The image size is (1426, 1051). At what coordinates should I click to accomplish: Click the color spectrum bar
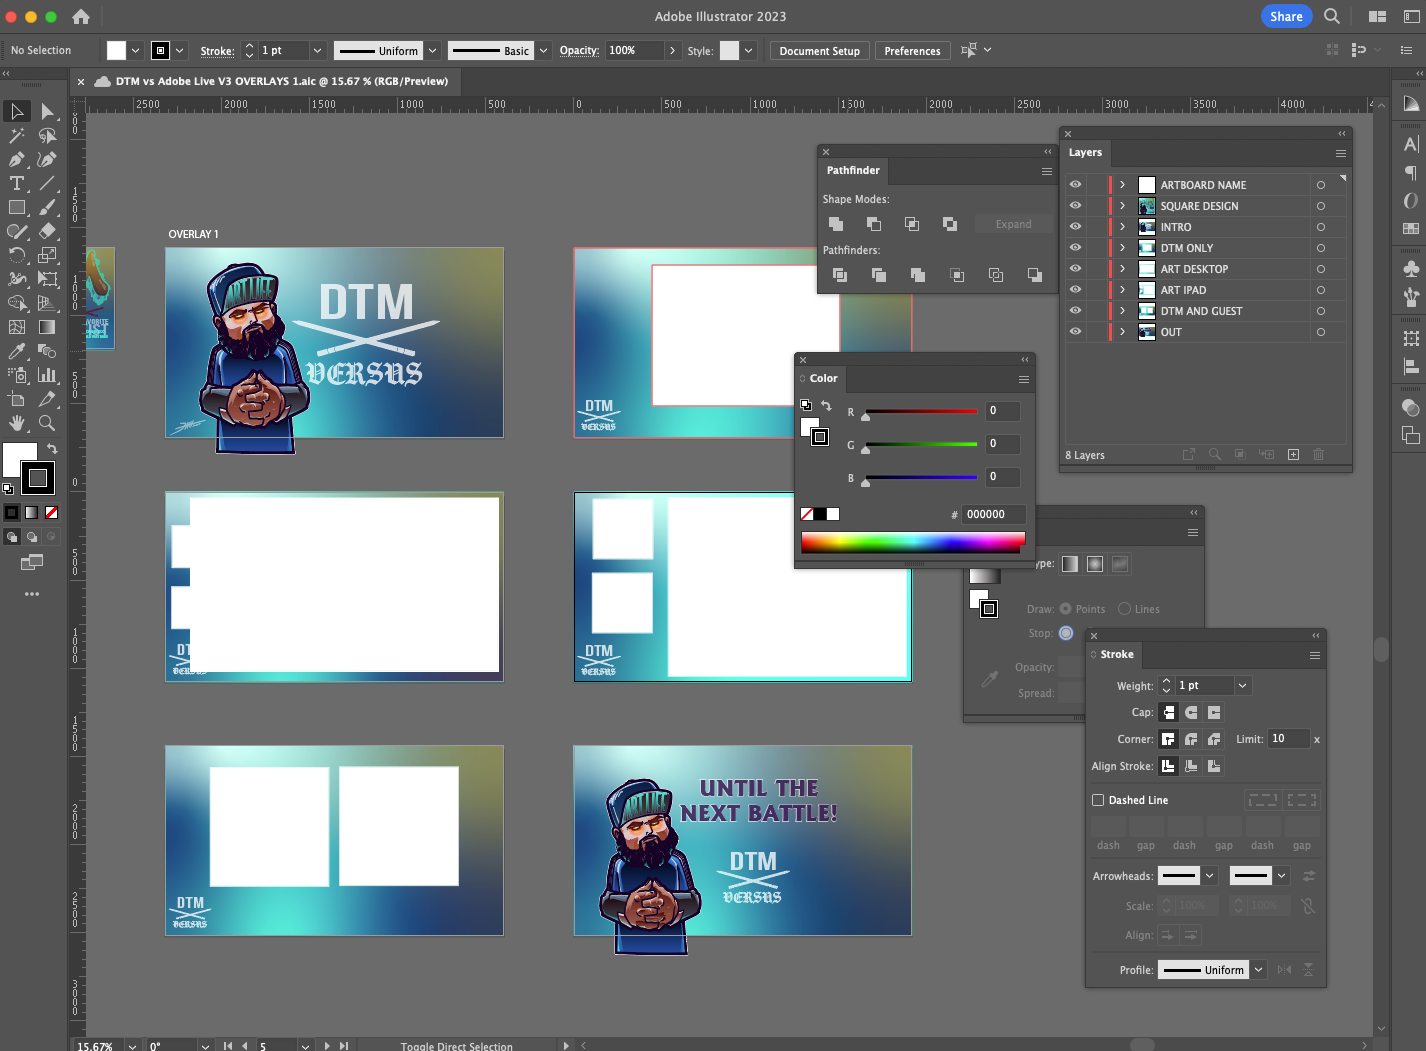click(913, 542)
